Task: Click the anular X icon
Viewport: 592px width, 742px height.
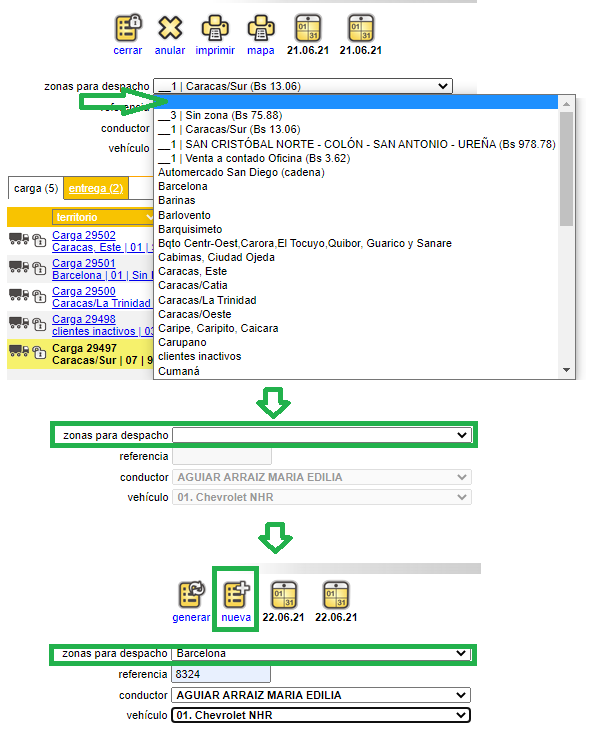Action: tap(170, 28)
